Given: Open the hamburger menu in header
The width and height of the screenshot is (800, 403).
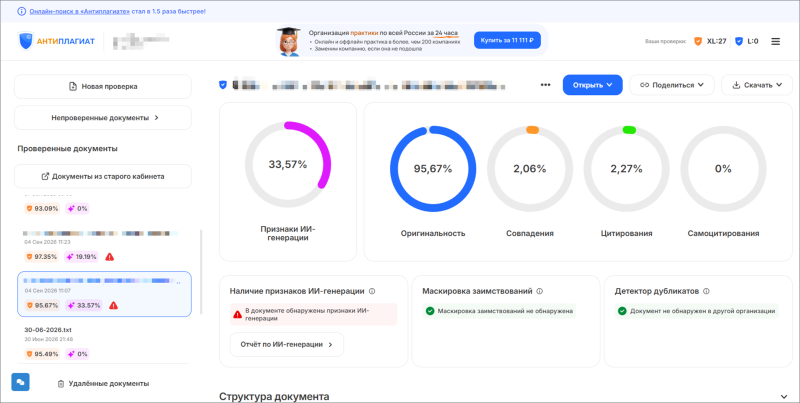Looking at the screenshot, I should click(776, 41).
